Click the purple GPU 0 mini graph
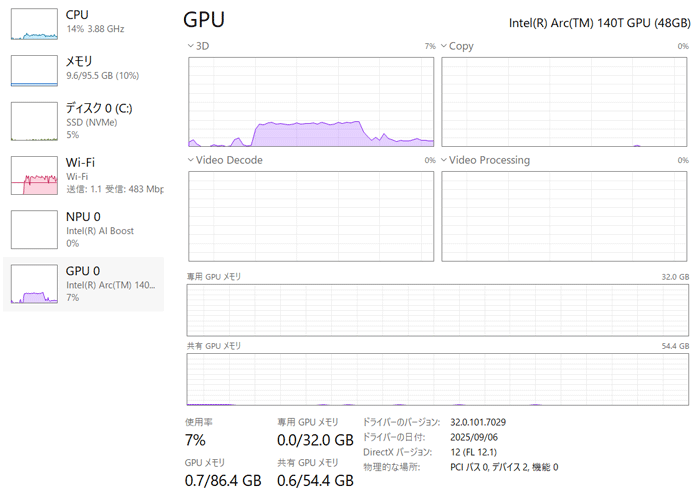700x500 pixels. pos(34,284)
